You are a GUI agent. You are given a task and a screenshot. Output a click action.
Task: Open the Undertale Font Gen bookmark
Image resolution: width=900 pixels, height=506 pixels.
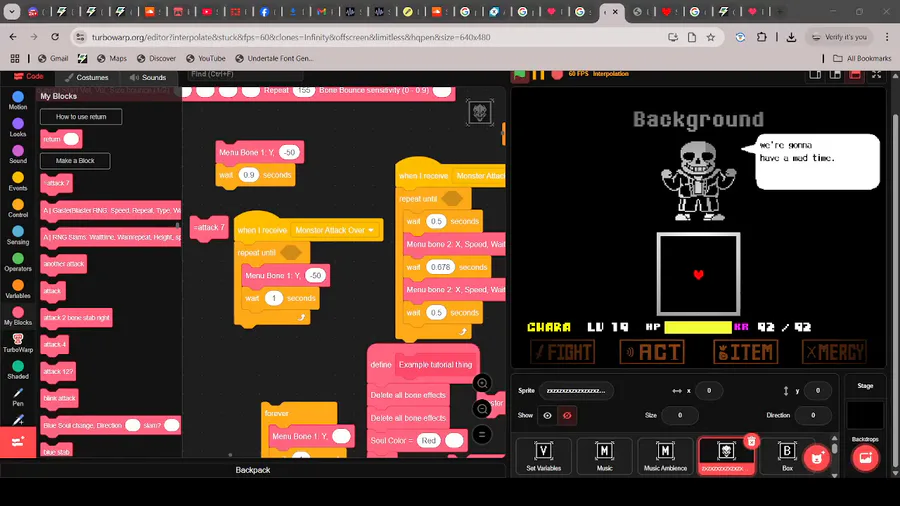pyautogui.click(x=274, y=58)
